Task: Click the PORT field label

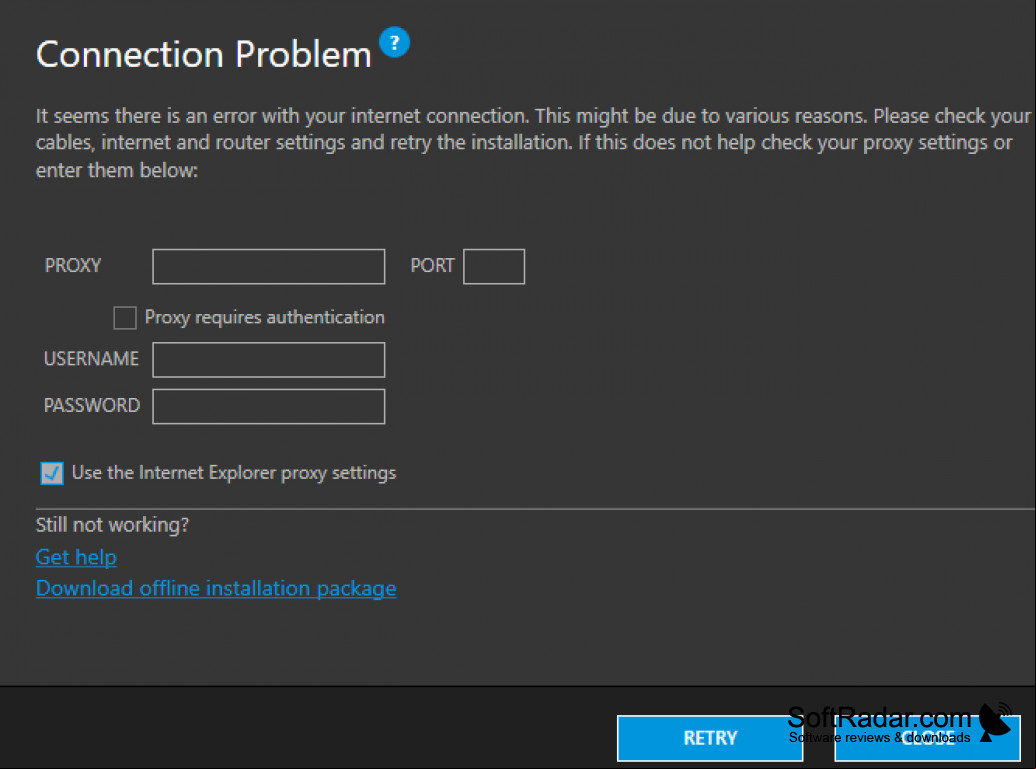Action: pyautogui.click(x=432, y=266)
